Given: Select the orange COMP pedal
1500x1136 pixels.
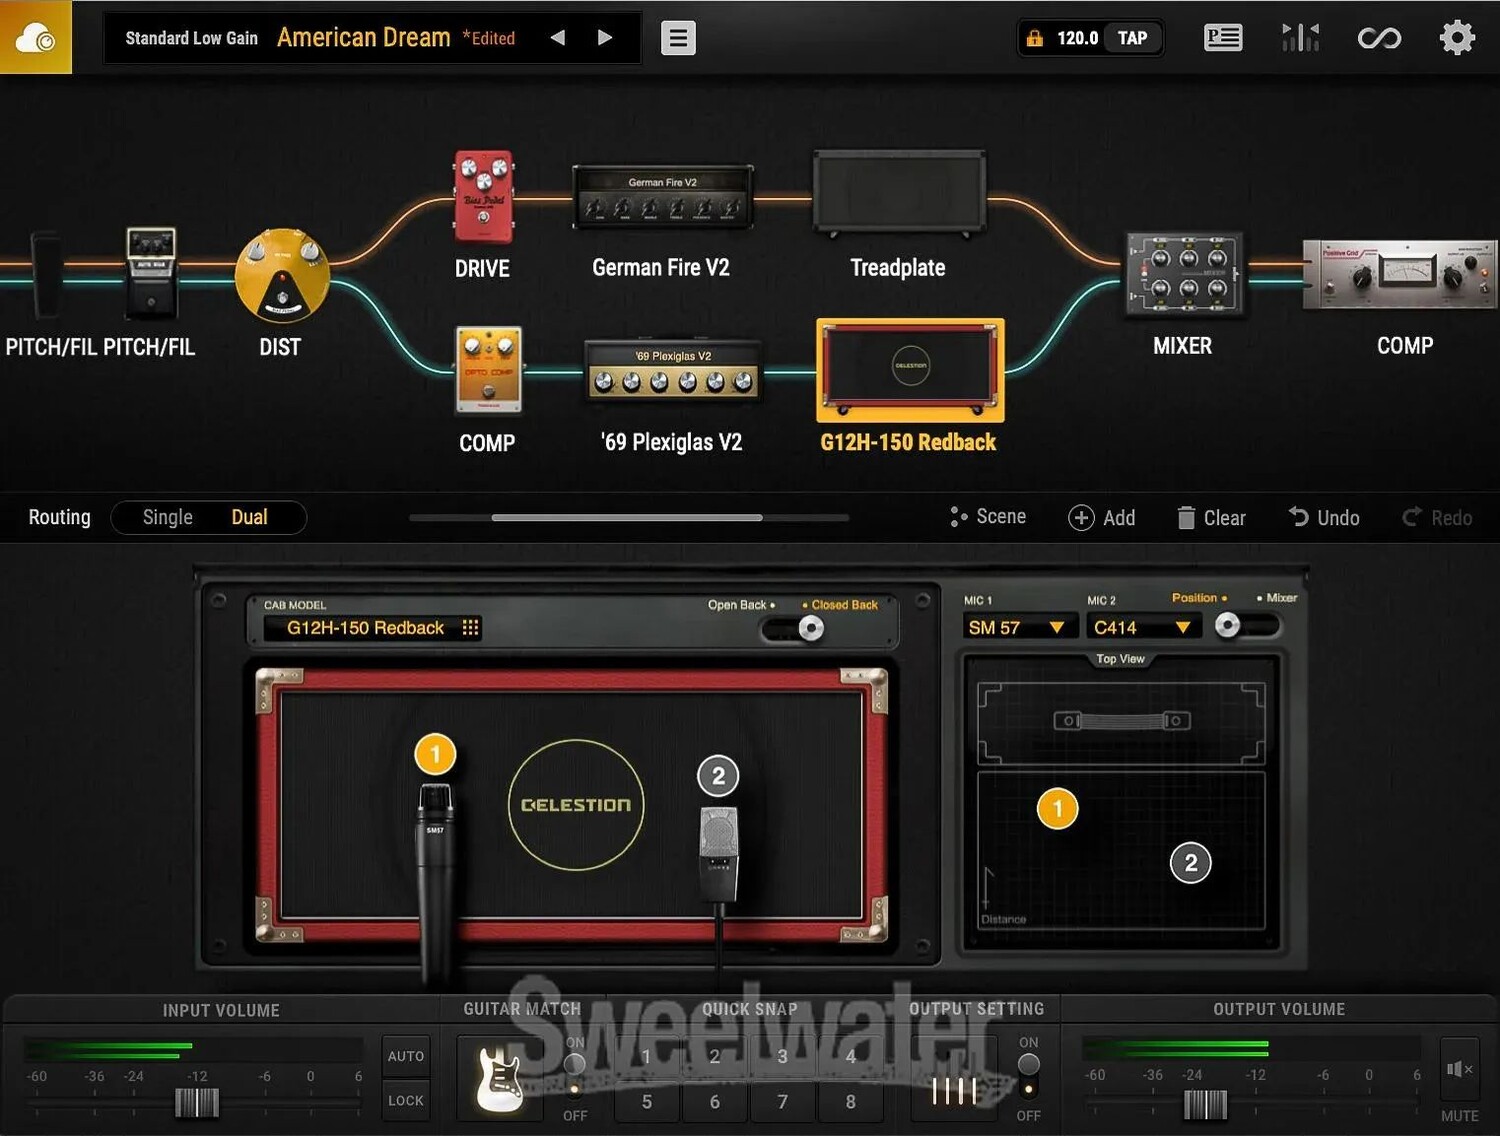Looking at the screenshot, I should pyautogui.click(x=488, y=370).
